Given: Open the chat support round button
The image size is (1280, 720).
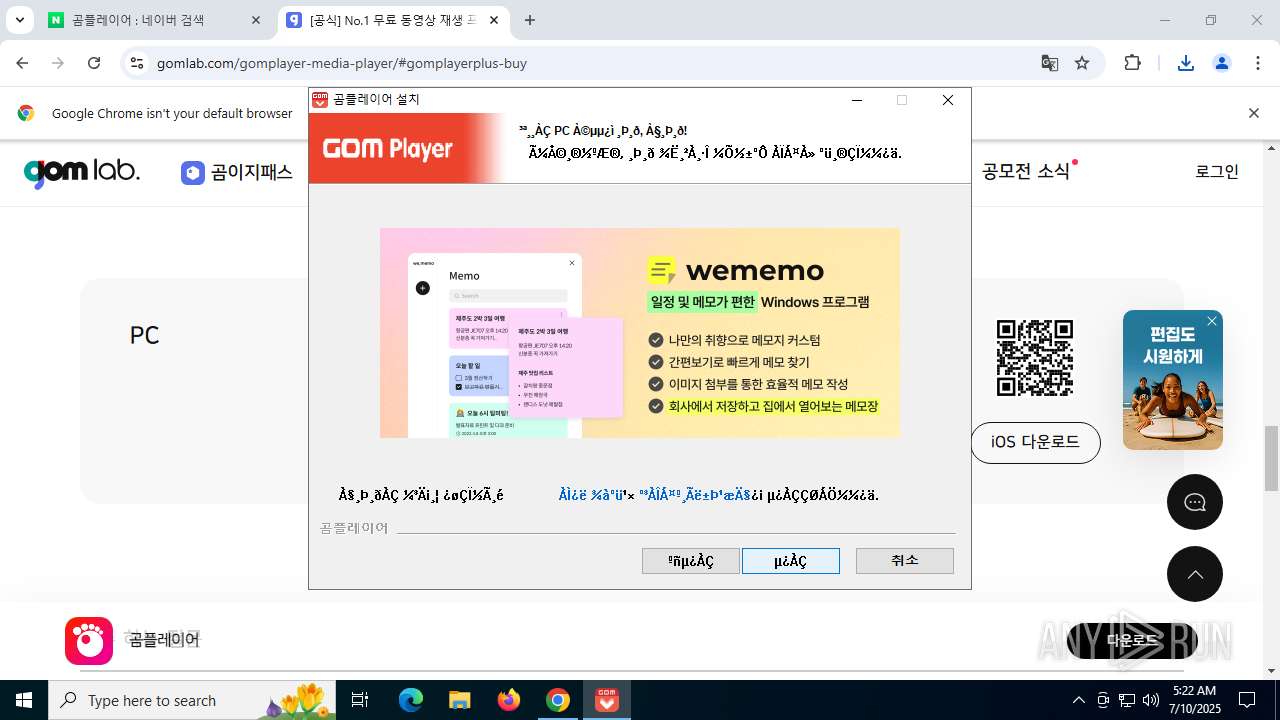Looking at the screenshot, I should 1195,502.
